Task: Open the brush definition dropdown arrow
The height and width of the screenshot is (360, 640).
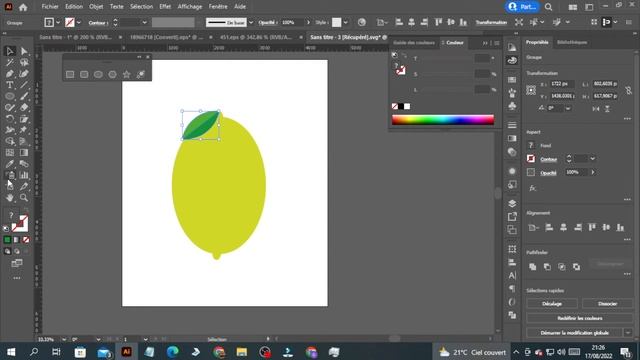Action: [x=251, y=22]
